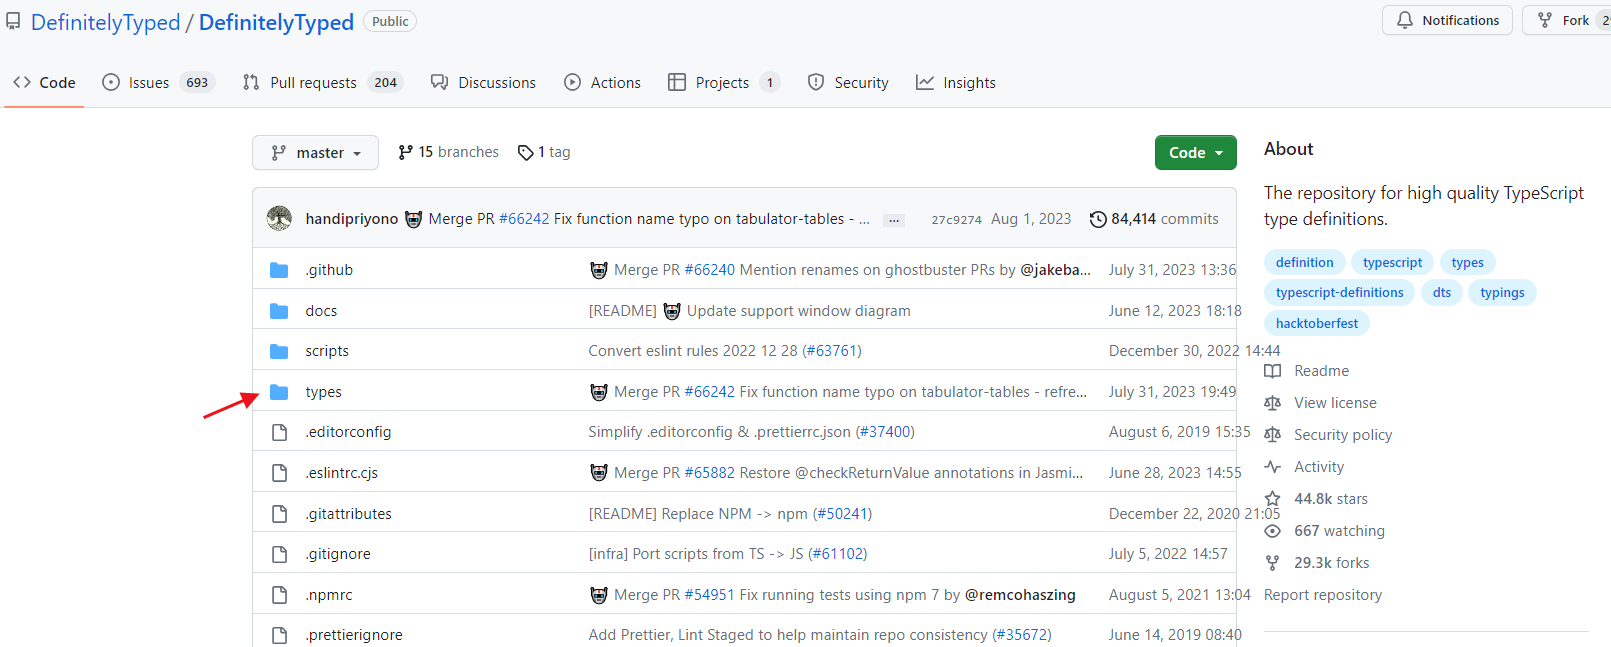Expand the commit message ellipsis button
The height and width of the screenshot is (647, 1611).
(894, 220)
